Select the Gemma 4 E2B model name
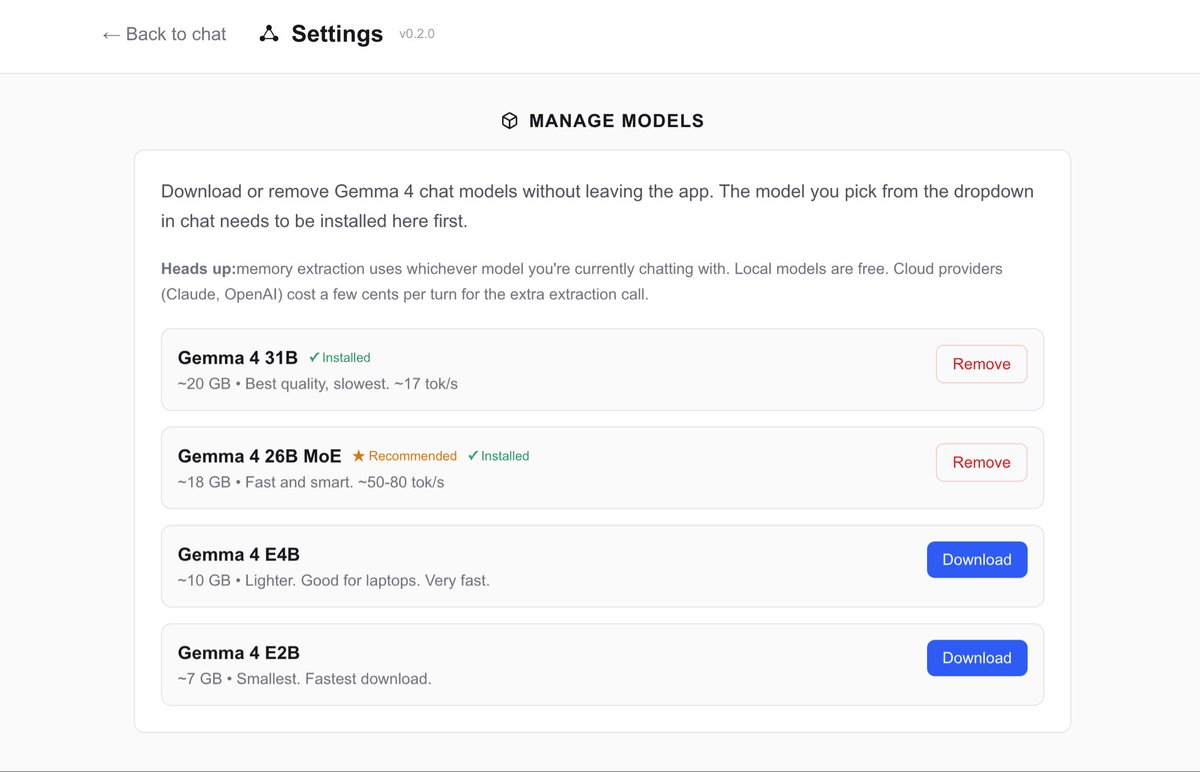The image size is (1200, 772). click(239, 653)
